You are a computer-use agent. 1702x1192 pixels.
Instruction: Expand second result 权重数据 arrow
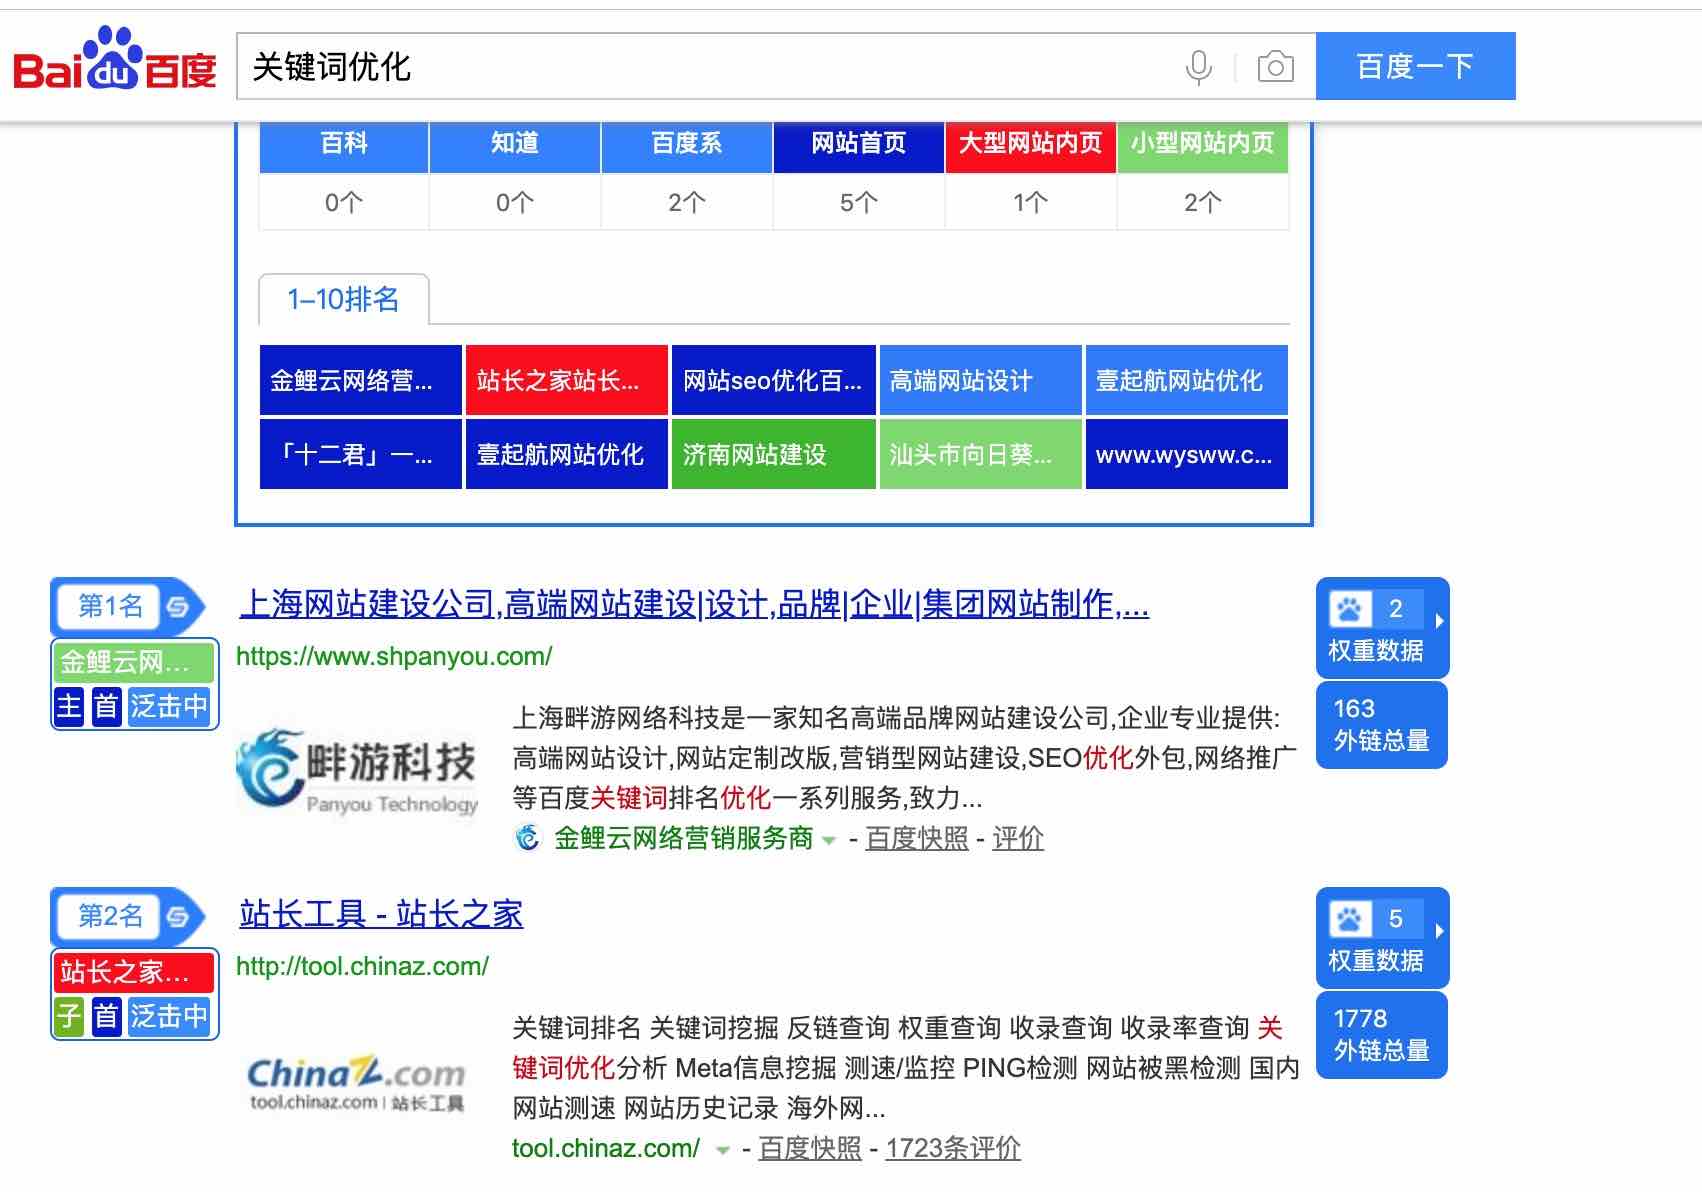(1439, 930)
